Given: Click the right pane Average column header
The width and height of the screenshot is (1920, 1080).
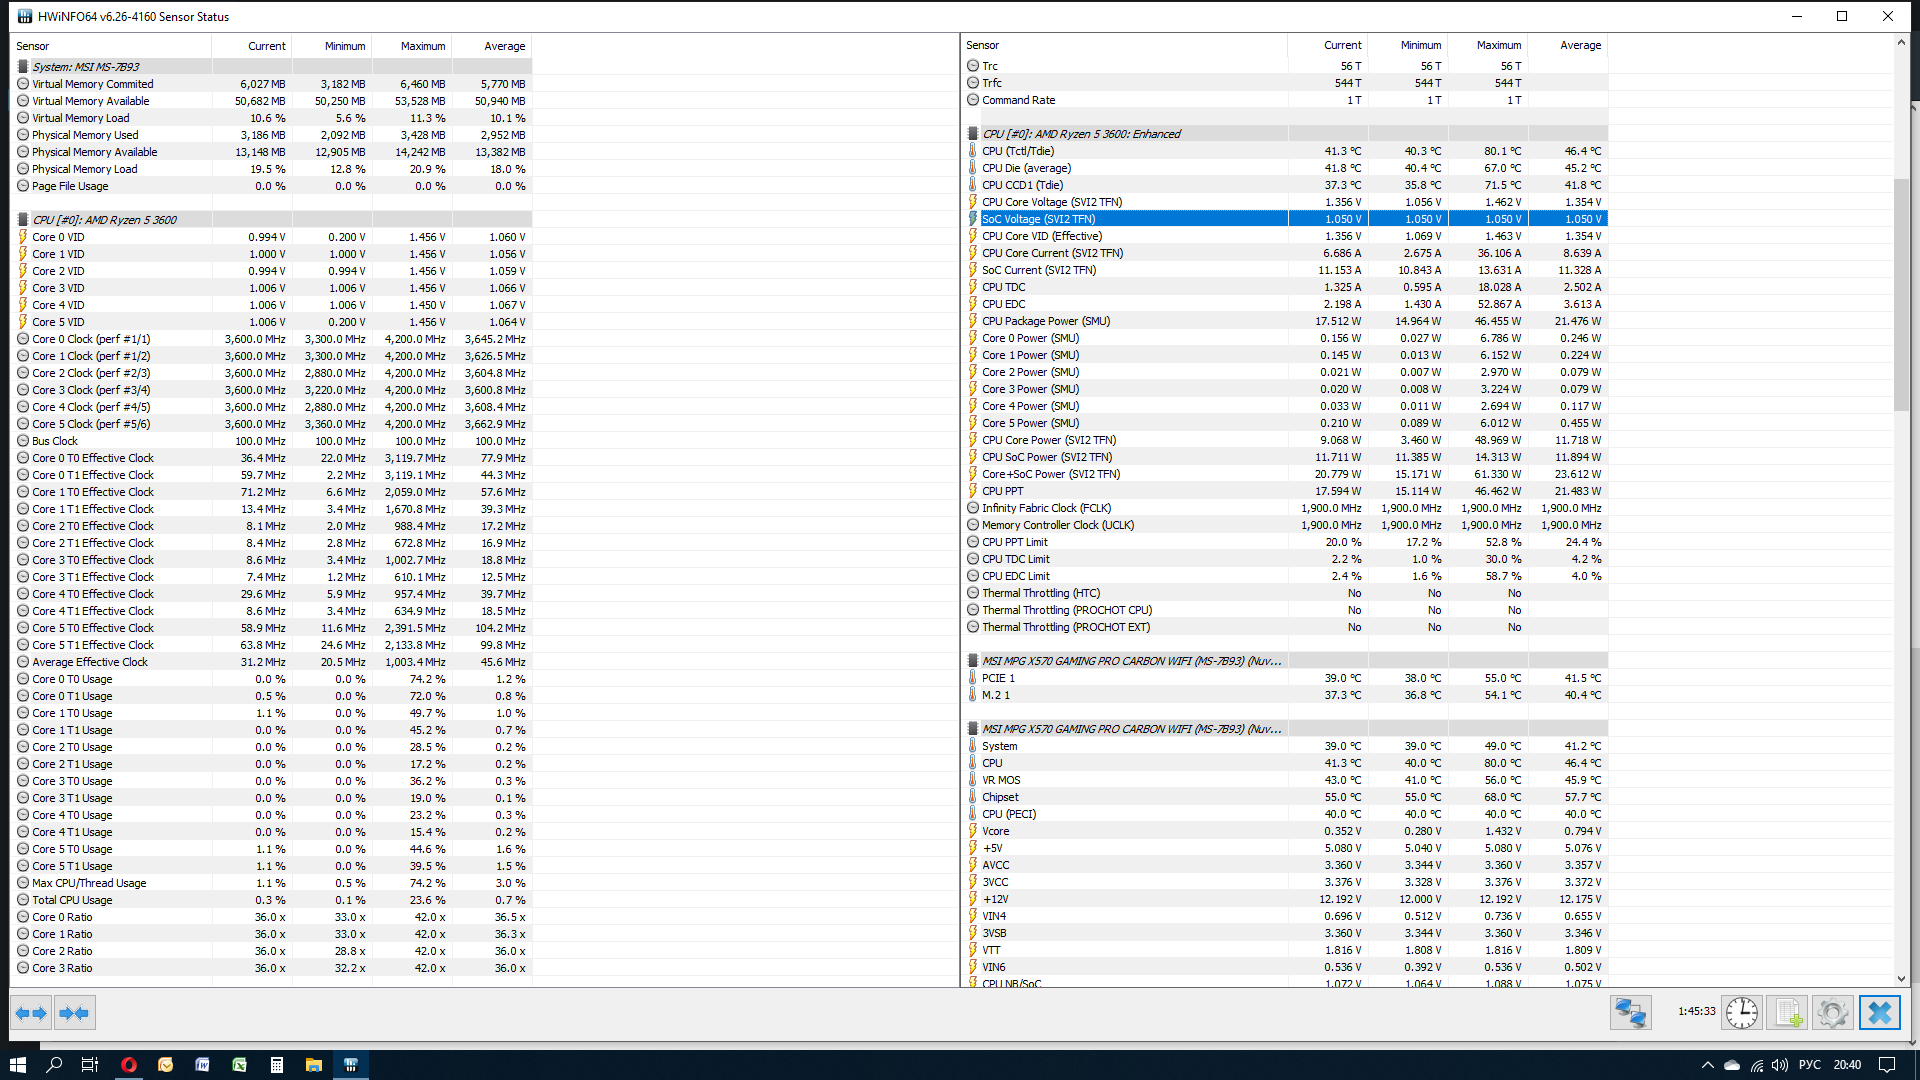Looking at the screenshot, I should coord(1579,45).
